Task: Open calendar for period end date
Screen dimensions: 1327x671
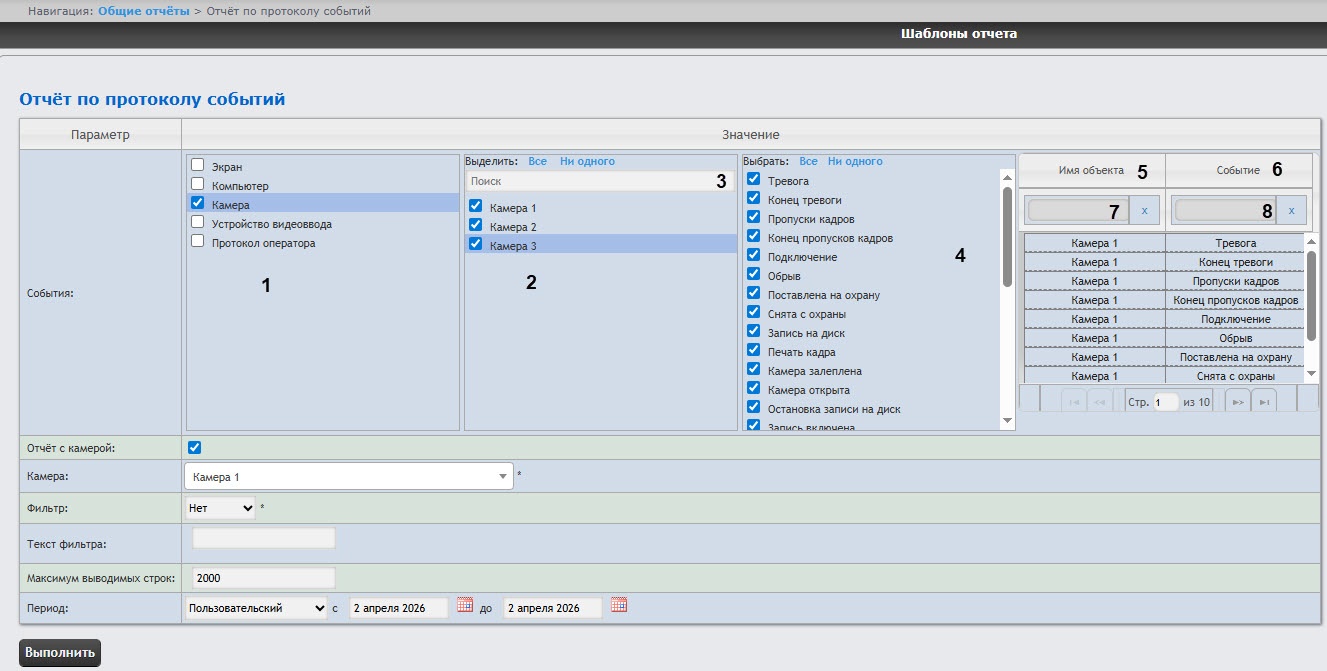Action: [619, 605]
